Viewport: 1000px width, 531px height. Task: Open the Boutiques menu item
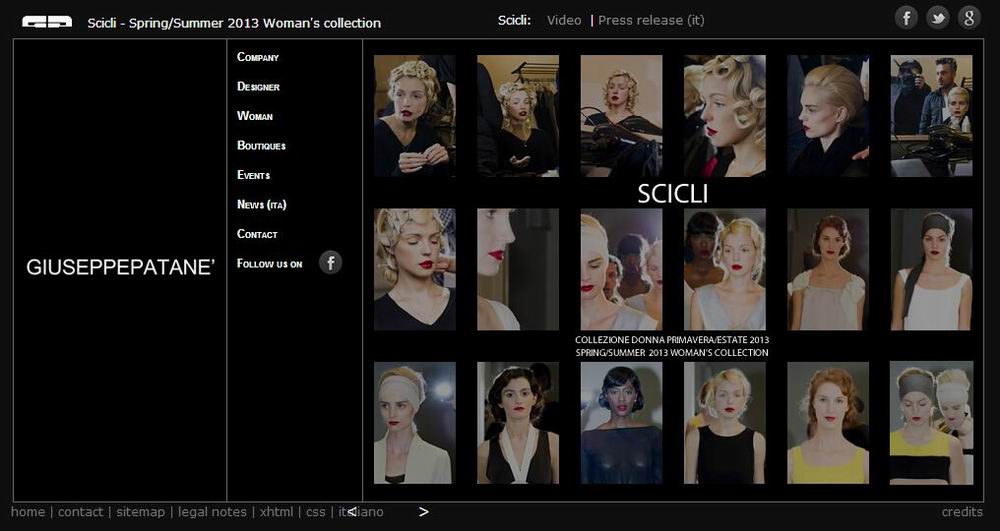[261, 145]
